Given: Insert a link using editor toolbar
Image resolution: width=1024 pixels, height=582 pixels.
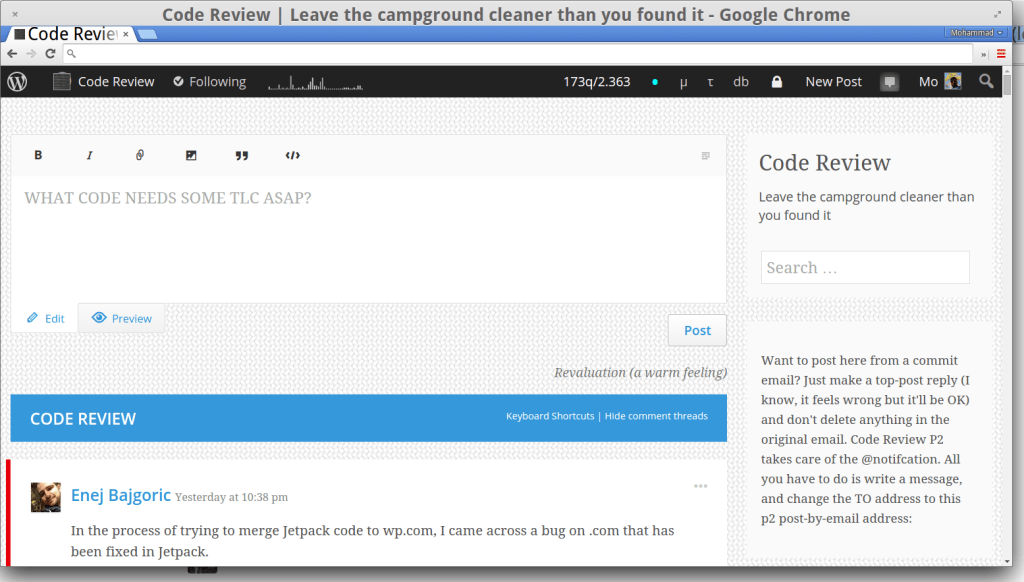Looking at the screenshot, I should [140, 155].
